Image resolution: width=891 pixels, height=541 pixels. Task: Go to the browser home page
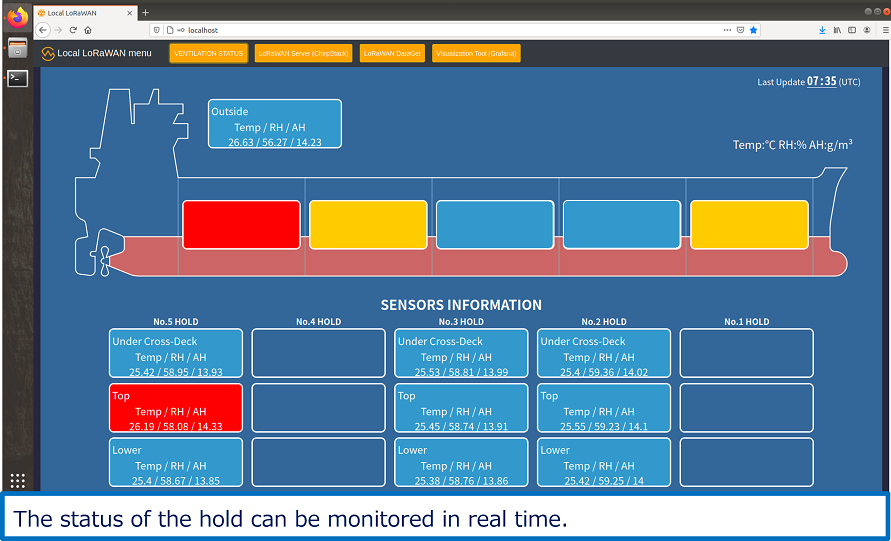(88, 30)
